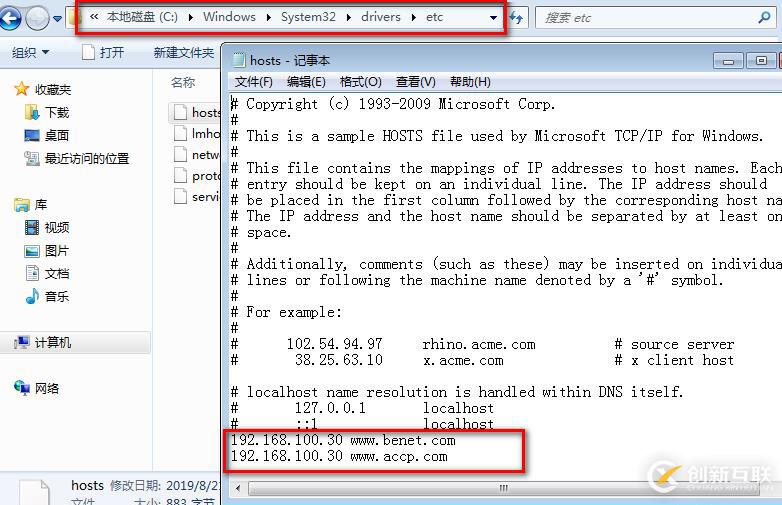Select Windows in address breadcrumb
Image resolution: width=782 pixels, height=505 pixels.
(x=229, y=17)
